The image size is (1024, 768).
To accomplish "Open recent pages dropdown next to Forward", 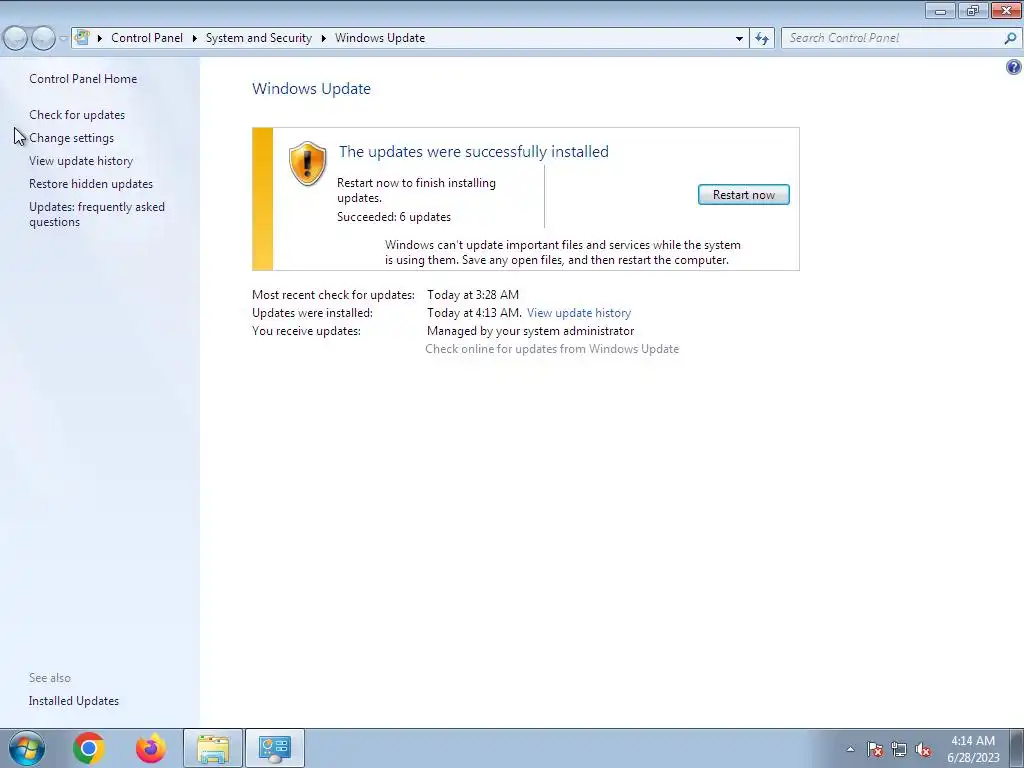I will 63,39.
